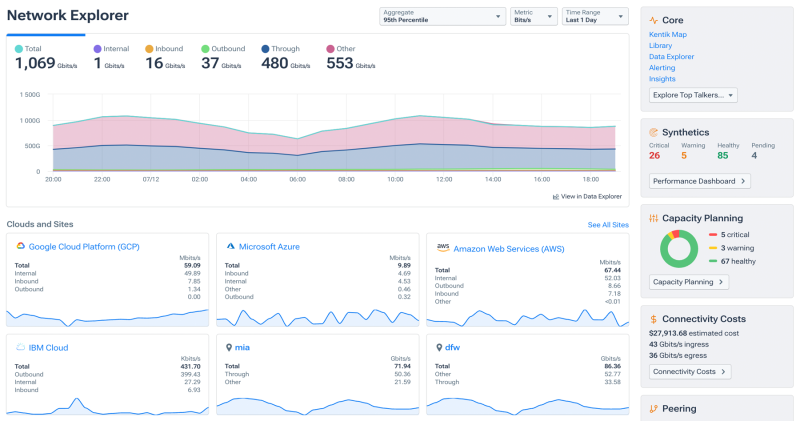Screen dimensions: 800x421
Task: Click the Synthetics Pending count 4
Action: coord(754,156)
